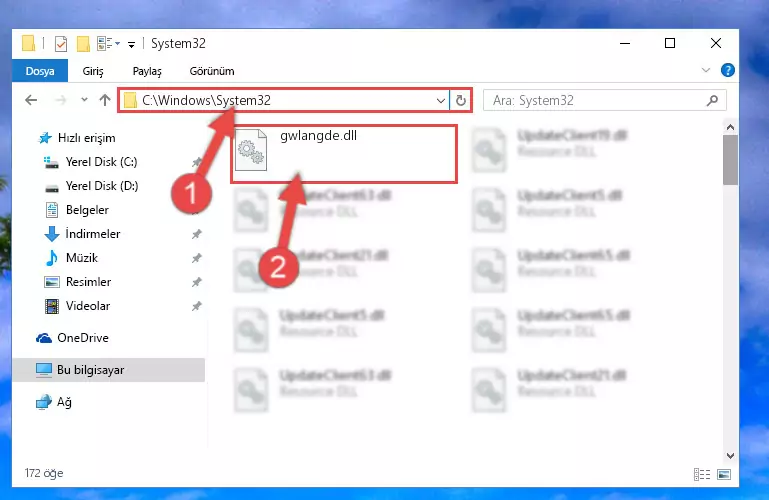The width and height of the screenshot is (769, 500).
Task: Click pin icon next to Videolar
Action: pyautogui.click(x=197, y=306)
